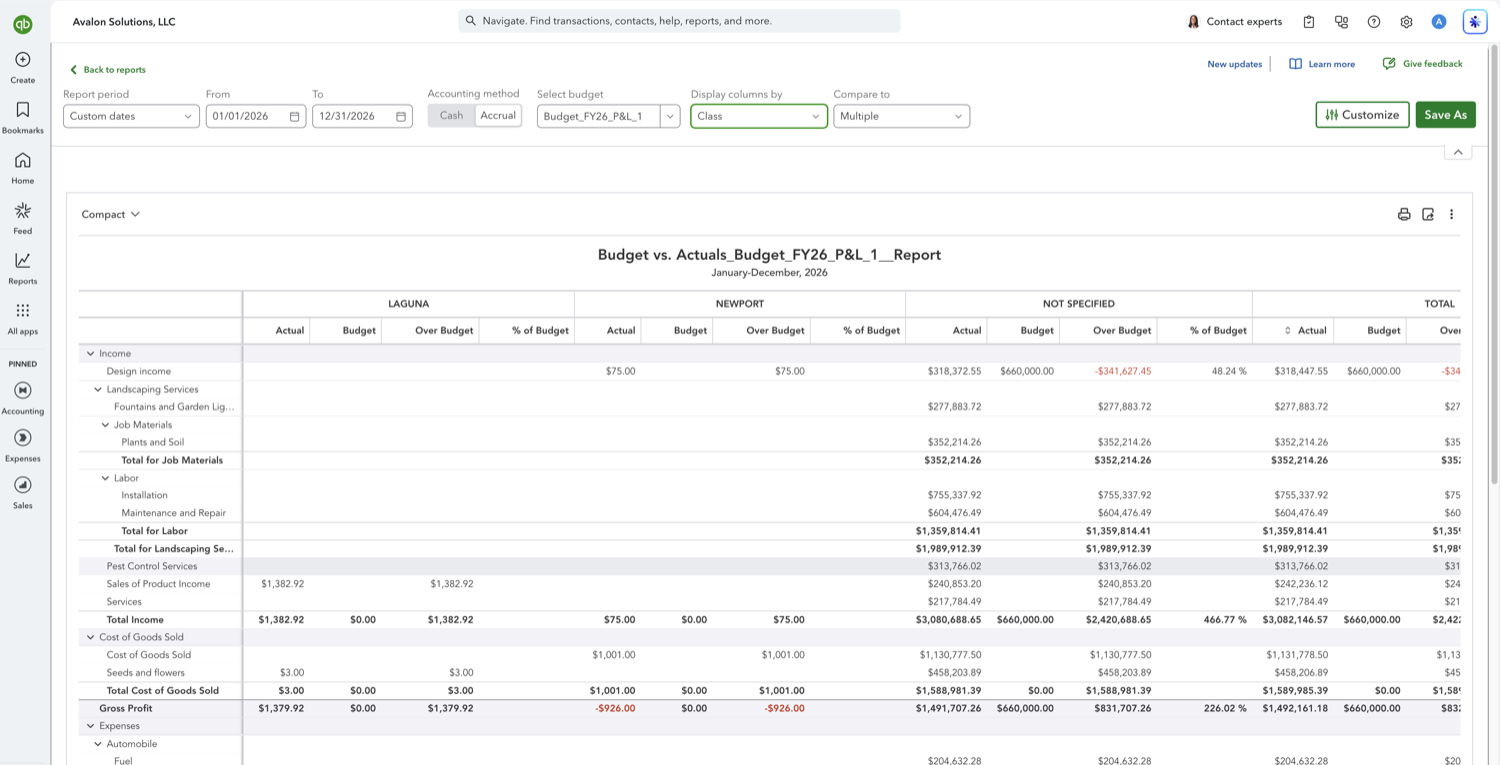Open the report more options kebab menu
1500x765 pixels.
pos(1452,214)
